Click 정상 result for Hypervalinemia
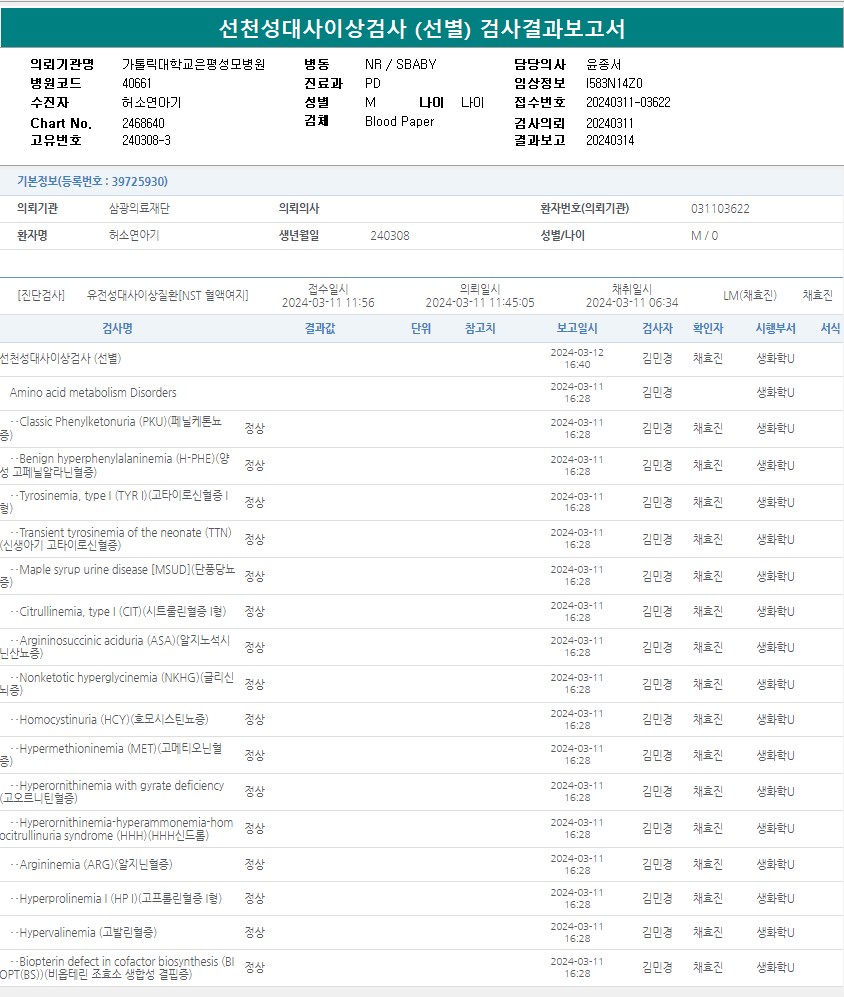Image resolution: width=844 pixels, height=997 pixels. pos(255,932)
